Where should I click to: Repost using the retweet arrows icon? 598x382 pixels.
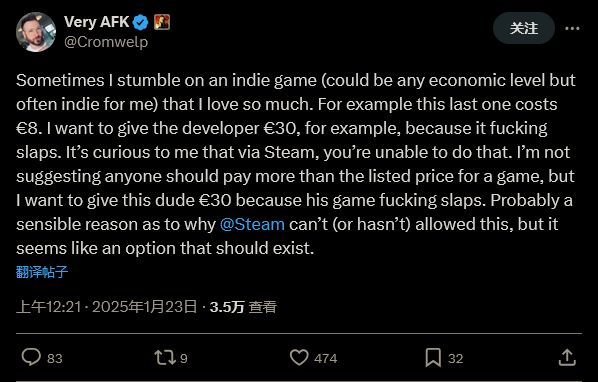[165, 358]
